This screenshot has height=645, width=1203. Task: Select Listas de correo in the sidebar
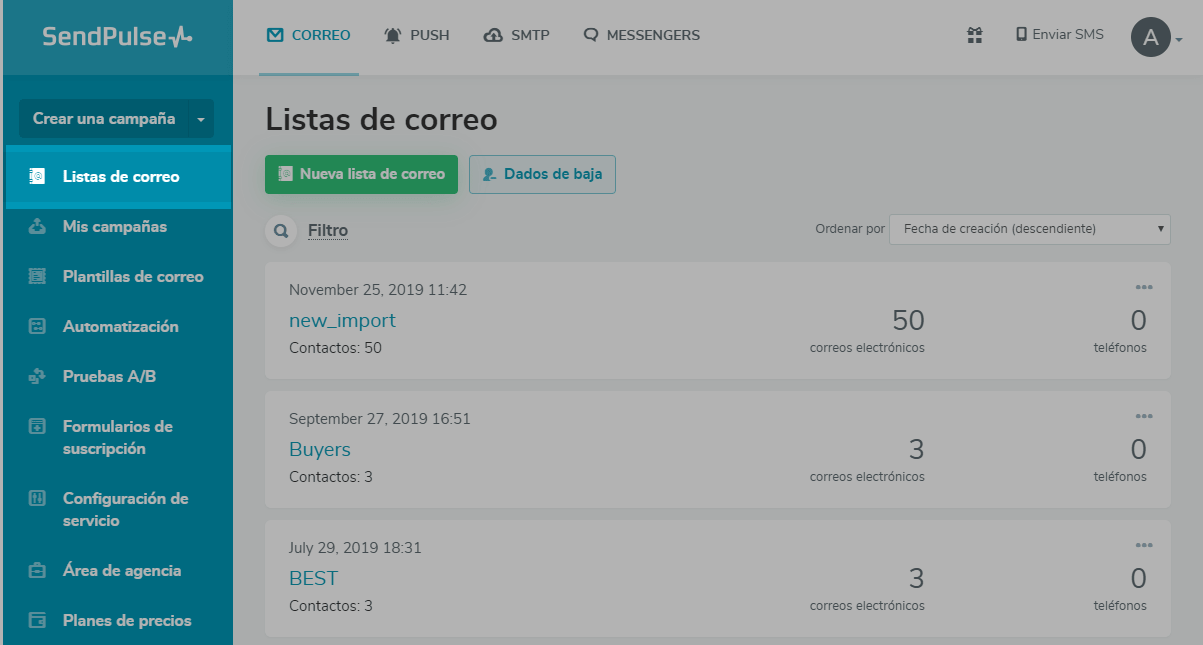[x=117, y=176]
